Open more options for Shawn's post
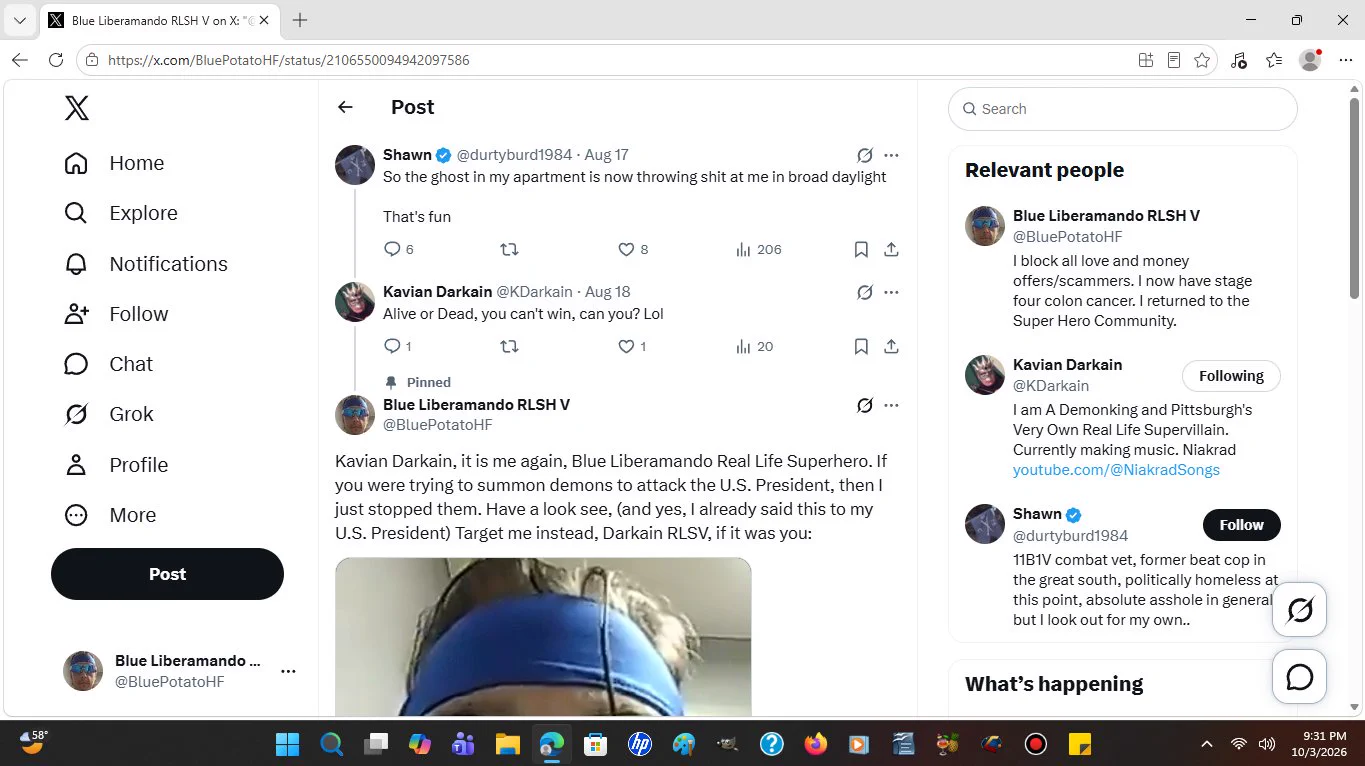Viewport: 1365px width, 766px height. click(892, 155)
